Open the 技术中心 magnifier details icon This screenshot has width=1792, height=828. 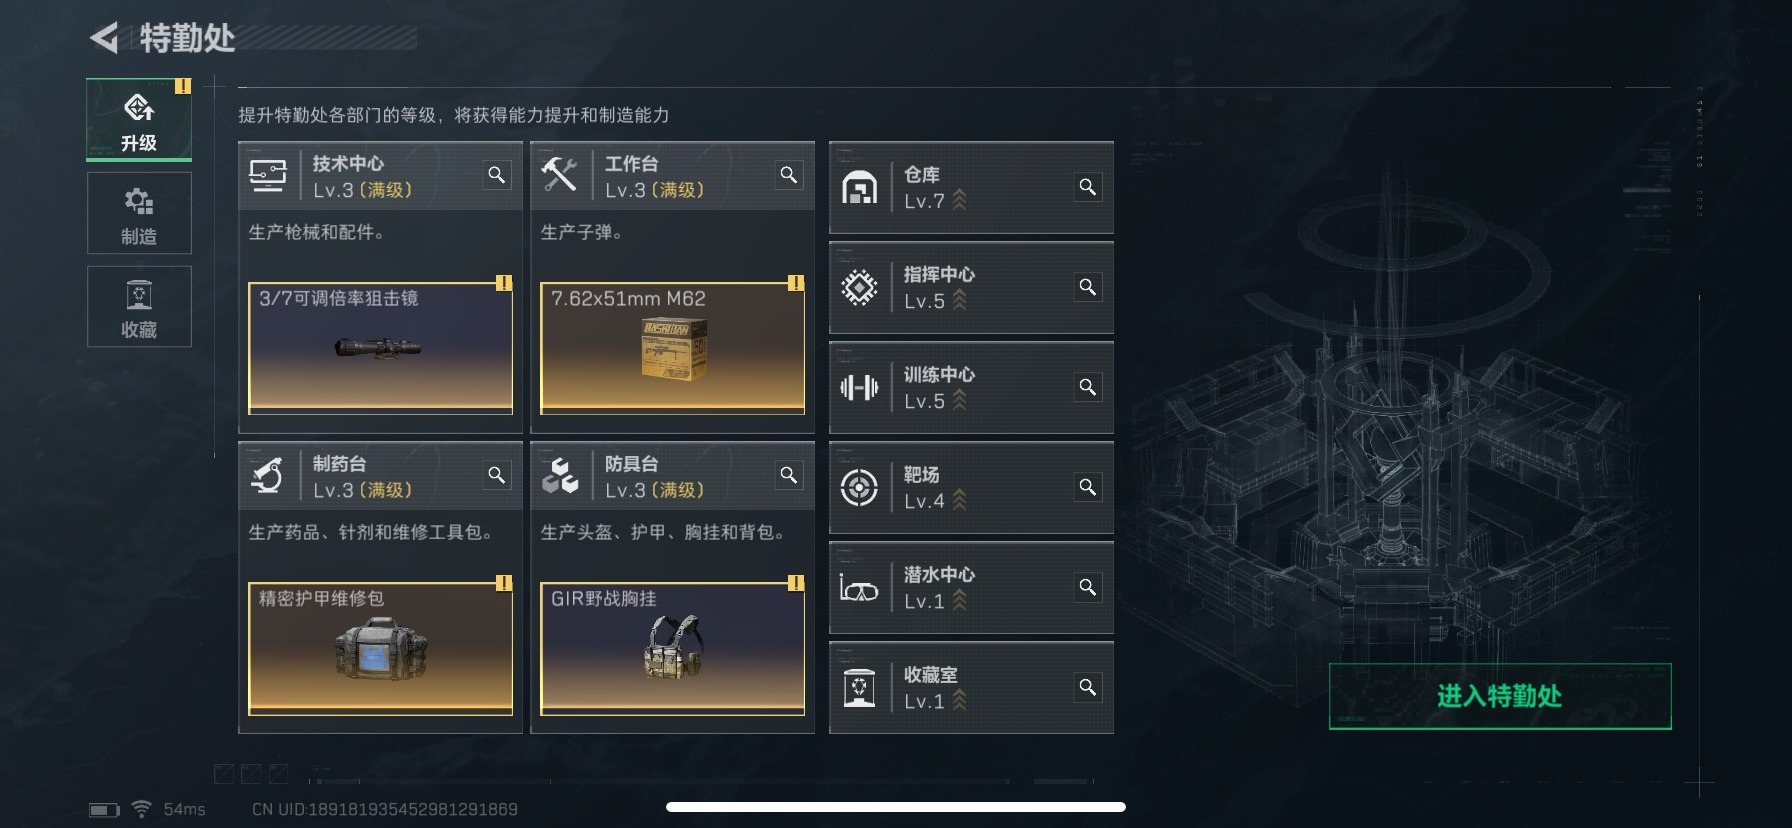[496, 175]
